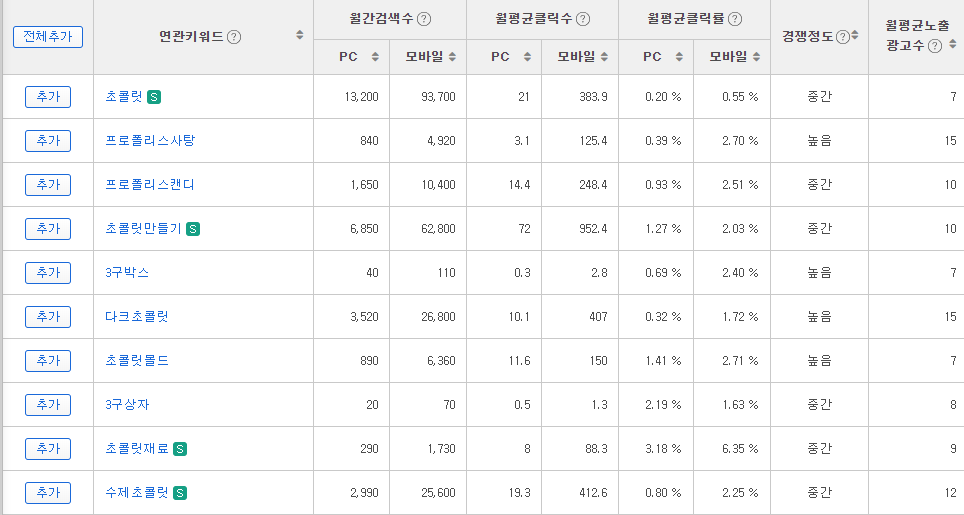
Task: Open the 3구박스 keyword link
Action: [x=127, y=273]
